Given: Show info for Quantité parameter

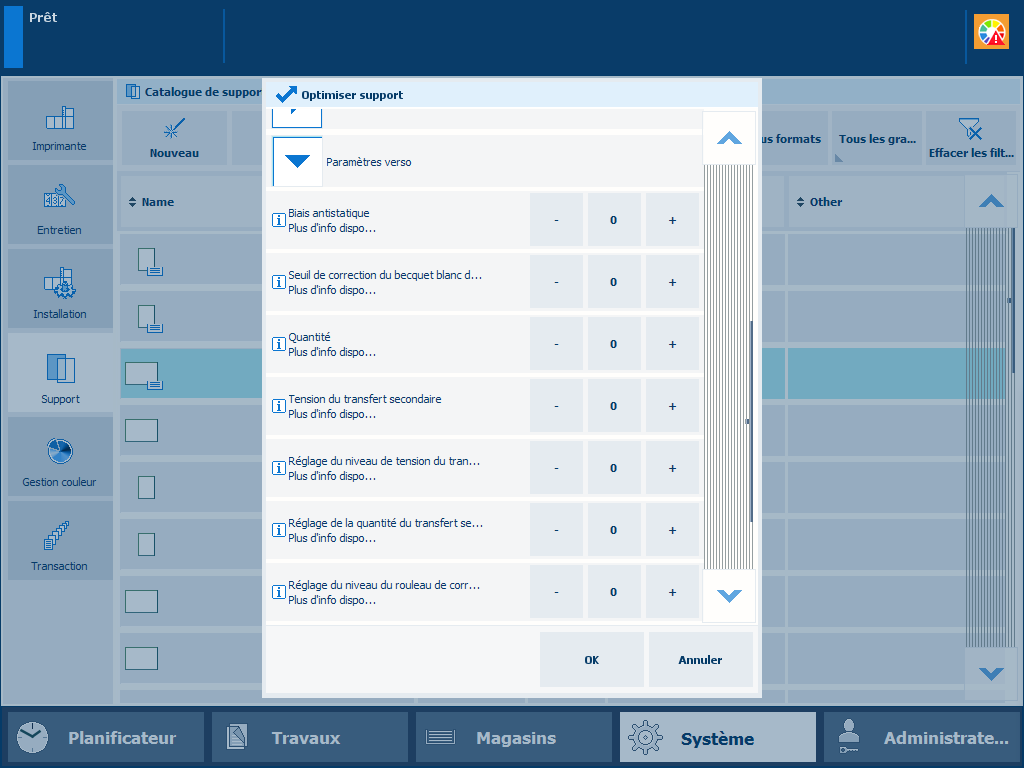Looking at the screenshot, I should click(279, 344).
